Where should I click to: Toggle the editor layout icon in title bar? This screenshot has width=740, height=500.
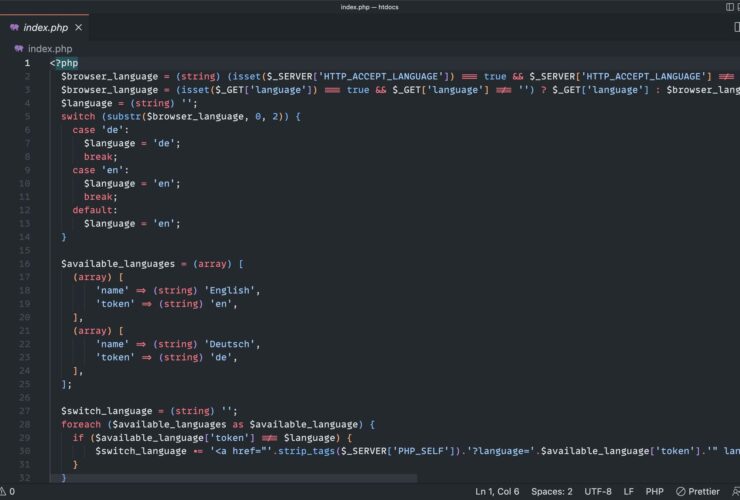tap(730, 7)
